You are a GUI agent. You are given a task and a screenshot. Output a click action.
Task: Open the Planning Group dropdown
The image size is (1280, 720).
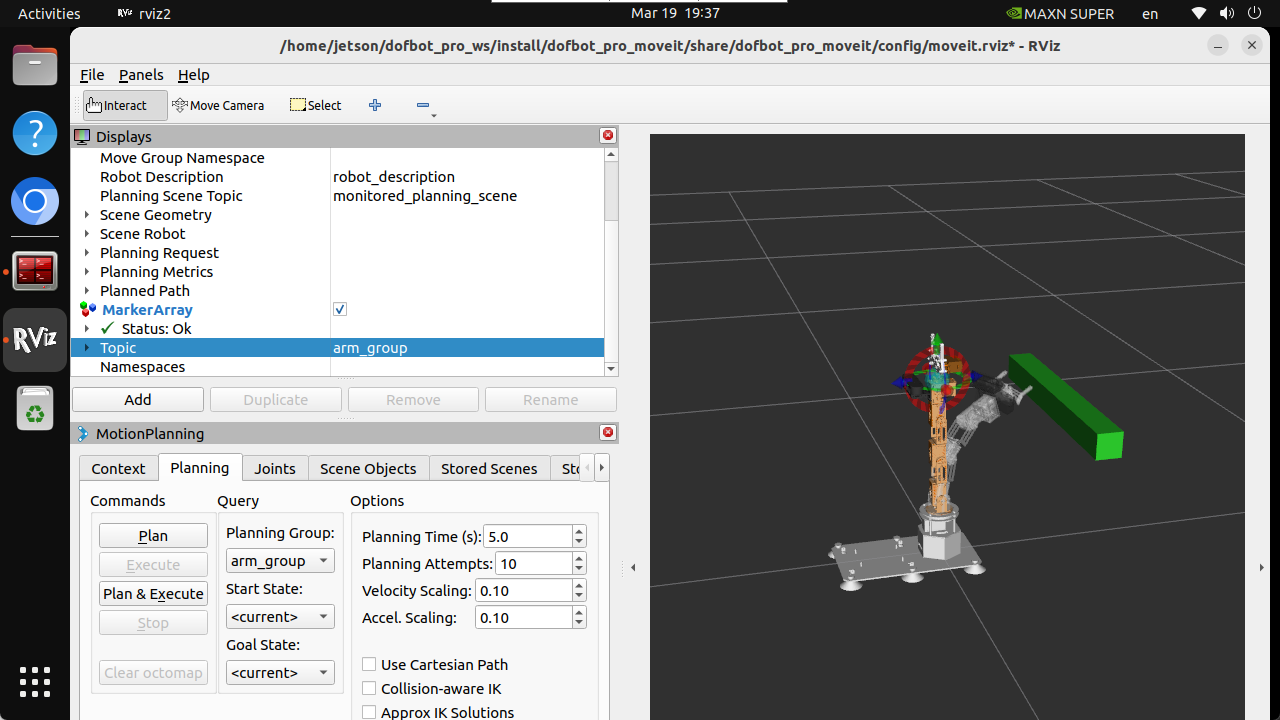pyautogui.click(x=280, y=561)
